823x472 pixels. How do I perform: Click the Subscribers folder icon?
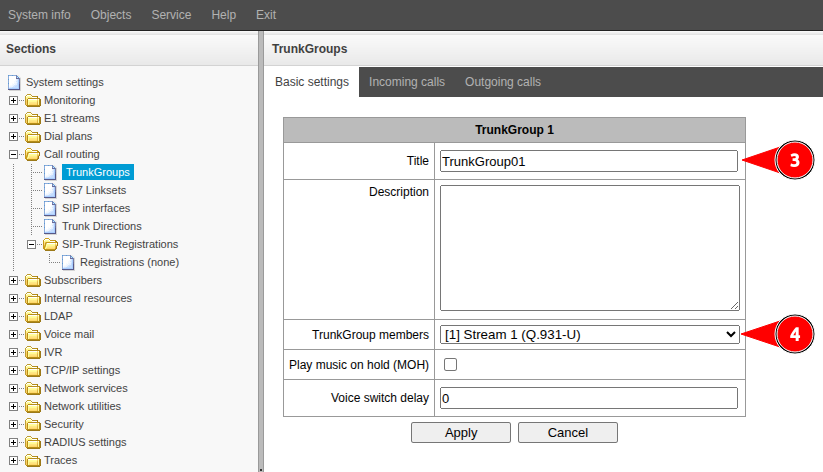coord(33,280)
